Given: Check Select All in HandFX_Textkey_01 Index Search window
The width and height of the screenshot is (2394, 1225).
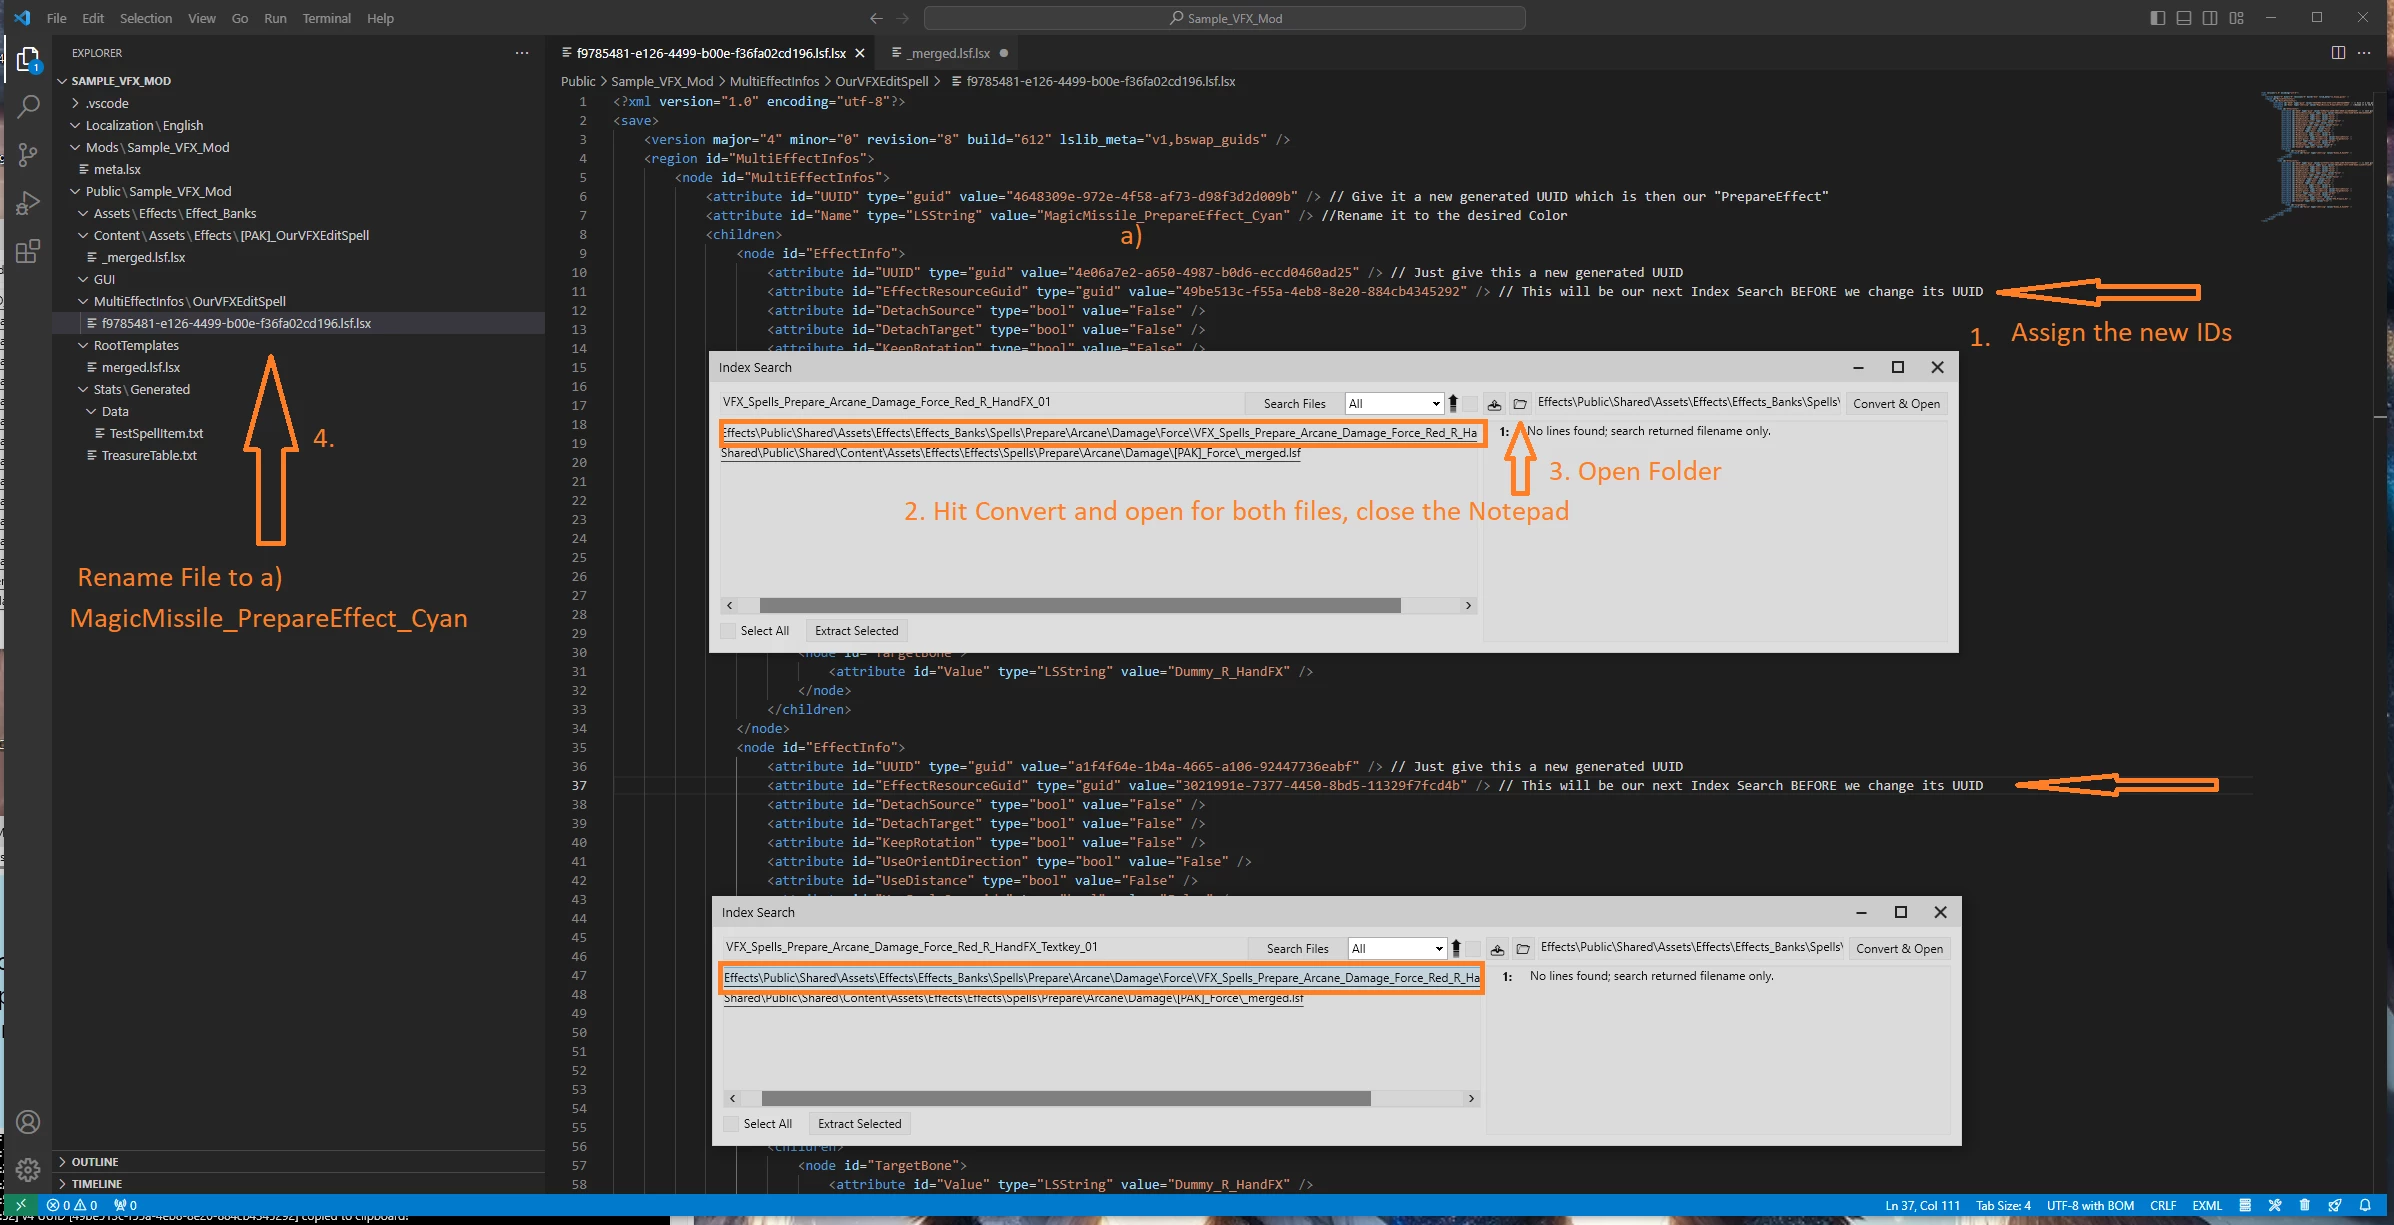Looking at the screenshot, I should (732, 1124).
